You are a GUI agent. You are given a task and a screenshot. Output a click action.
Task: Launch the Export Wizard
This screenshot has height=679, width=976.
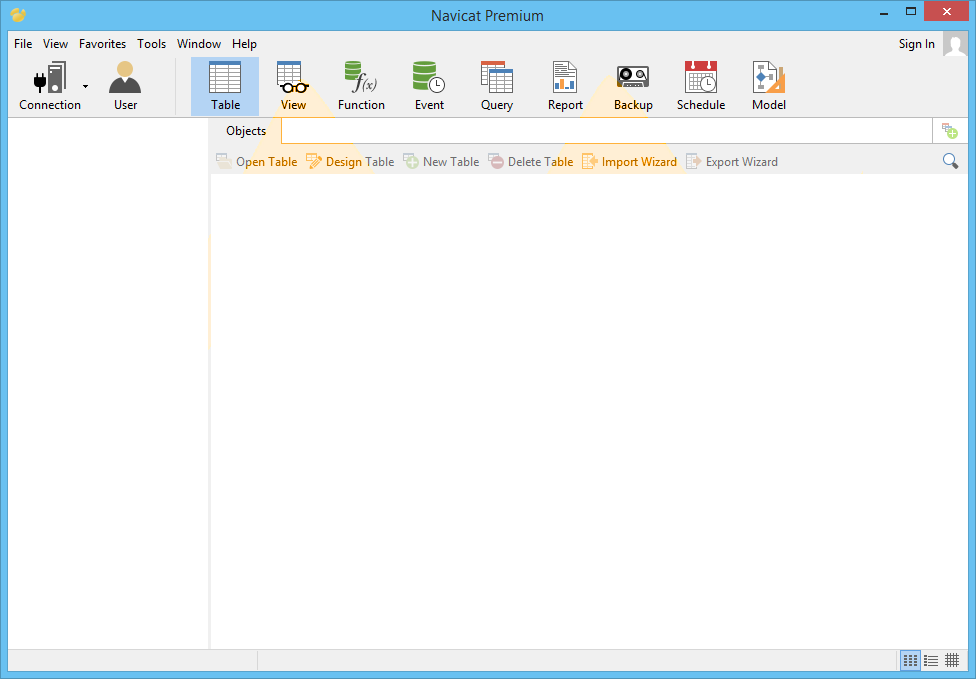[731, 162]
